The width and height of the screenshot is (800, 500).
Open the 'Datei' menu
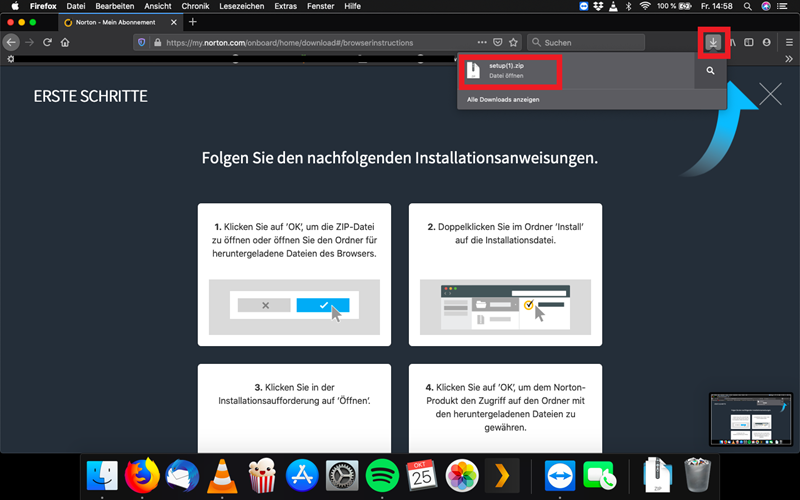[x=76, y=6]
